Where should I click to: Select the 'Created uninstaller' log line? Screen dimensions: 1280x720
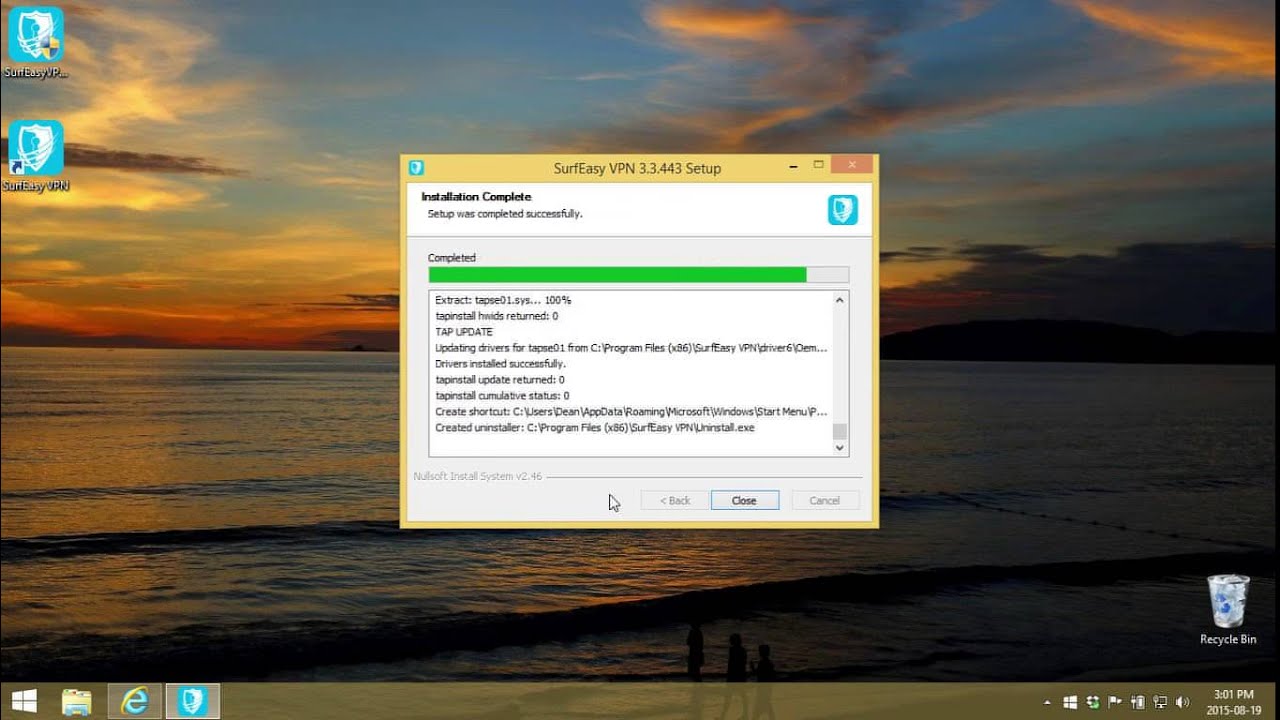pyautogui.click(x=595, y=428)
